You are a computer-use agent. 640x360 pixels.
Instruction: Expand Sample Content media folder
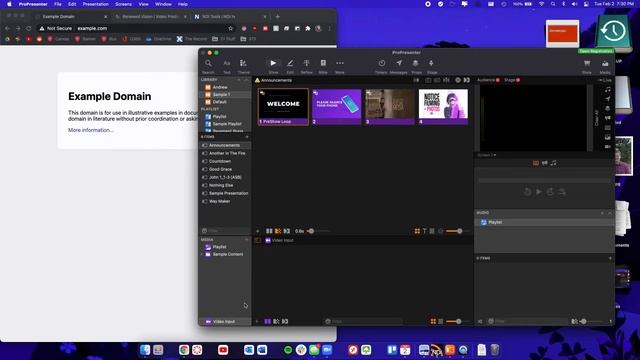tap(202, 254)
